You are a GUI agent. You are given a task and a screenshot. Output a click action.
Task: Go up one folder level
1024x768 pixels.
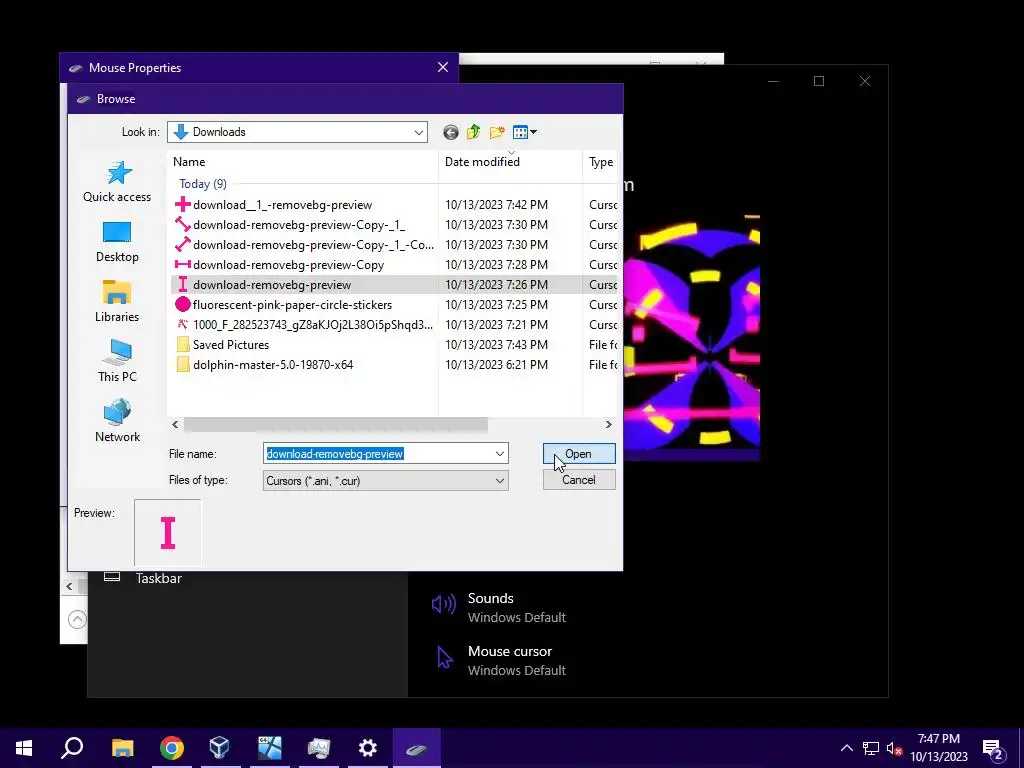(473, 133)
